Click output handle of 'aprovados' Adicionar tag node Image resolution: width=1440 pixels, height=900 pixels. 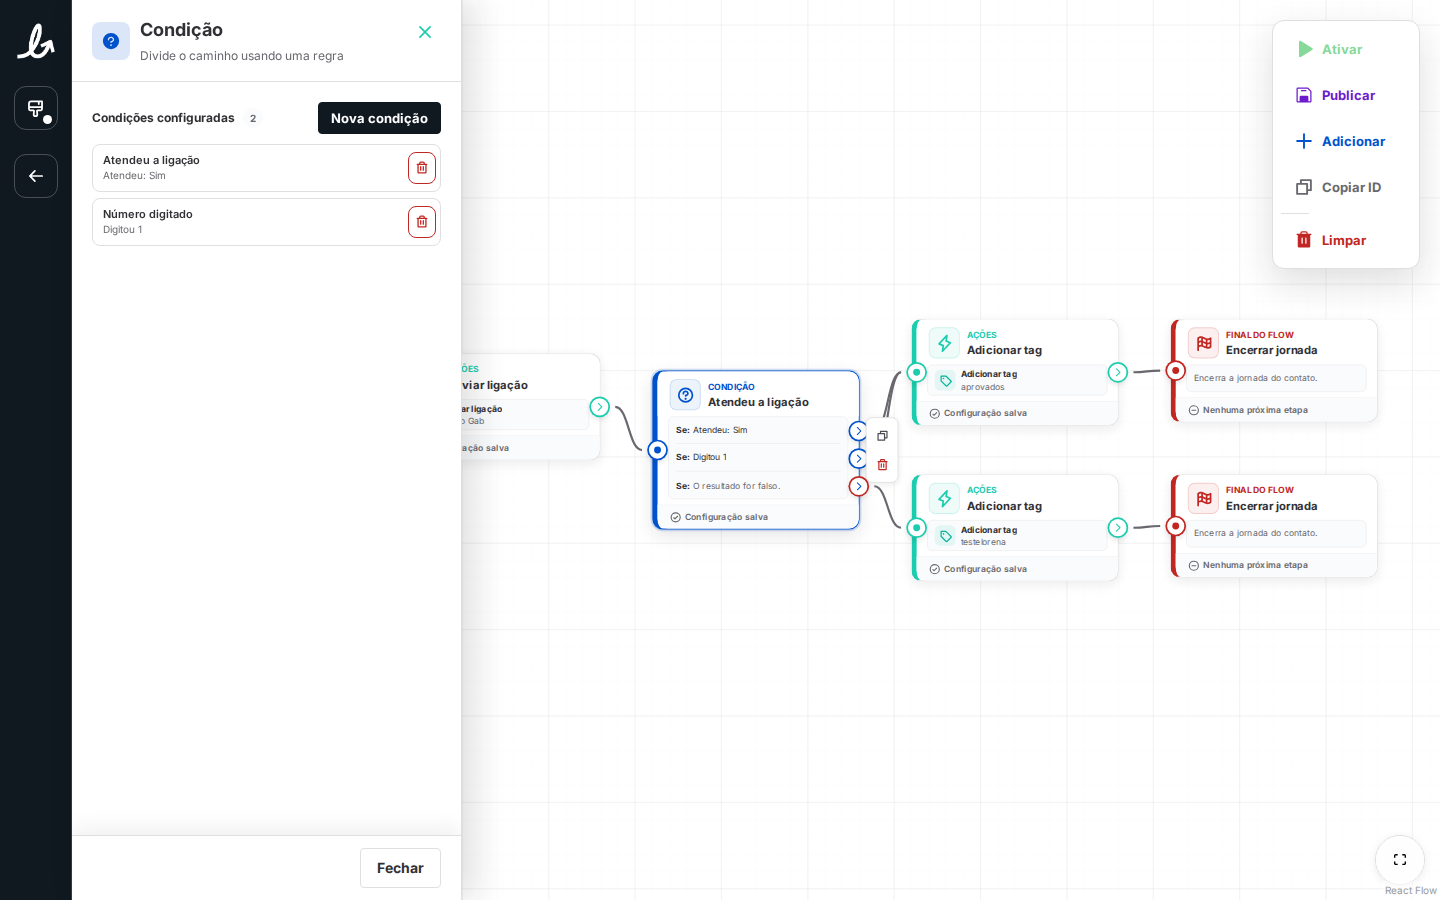[x=1117, y=372]
